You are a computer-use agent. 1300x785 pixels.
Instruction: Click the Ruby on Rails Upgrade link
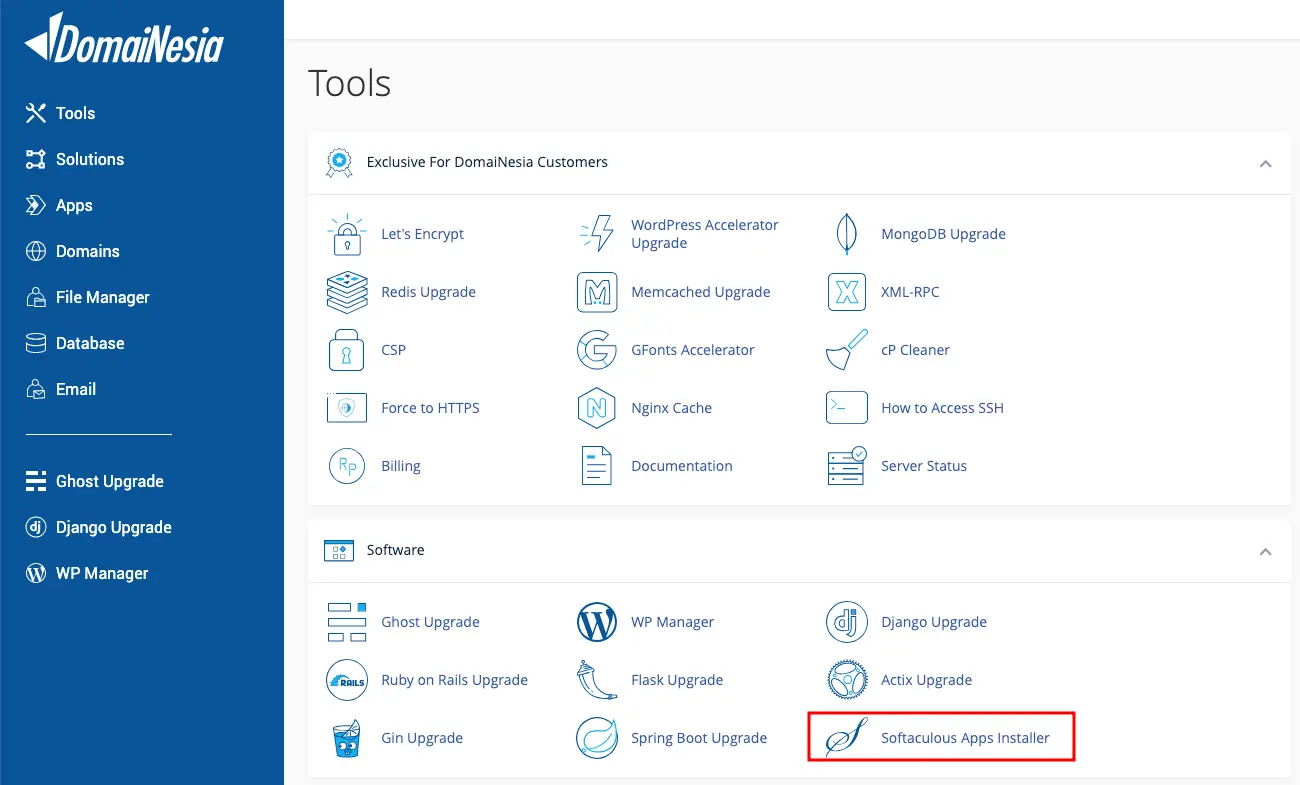point(454,680)
